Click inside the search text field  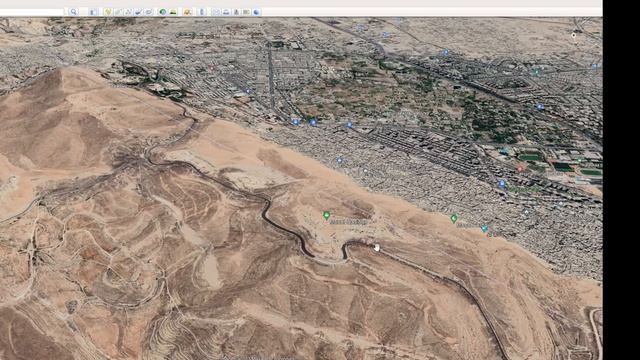pos(32,12)
